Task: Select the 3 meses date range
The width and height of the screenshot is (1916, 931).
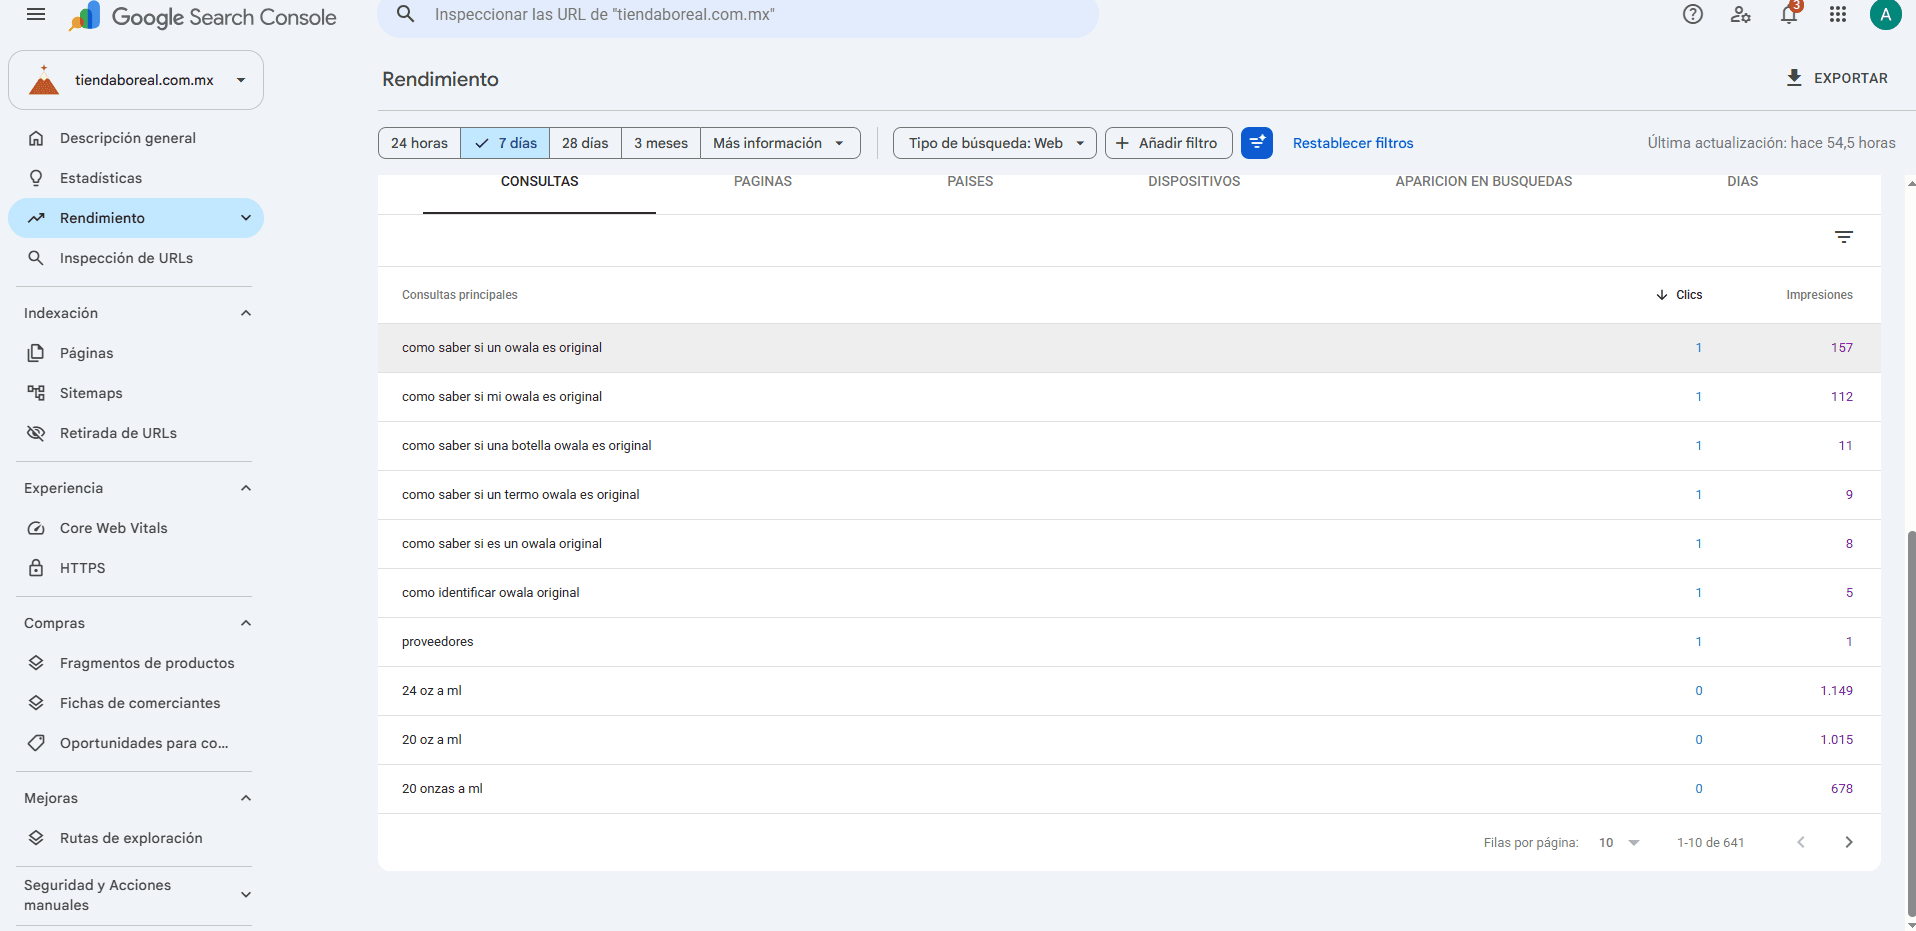Action: 661,143
